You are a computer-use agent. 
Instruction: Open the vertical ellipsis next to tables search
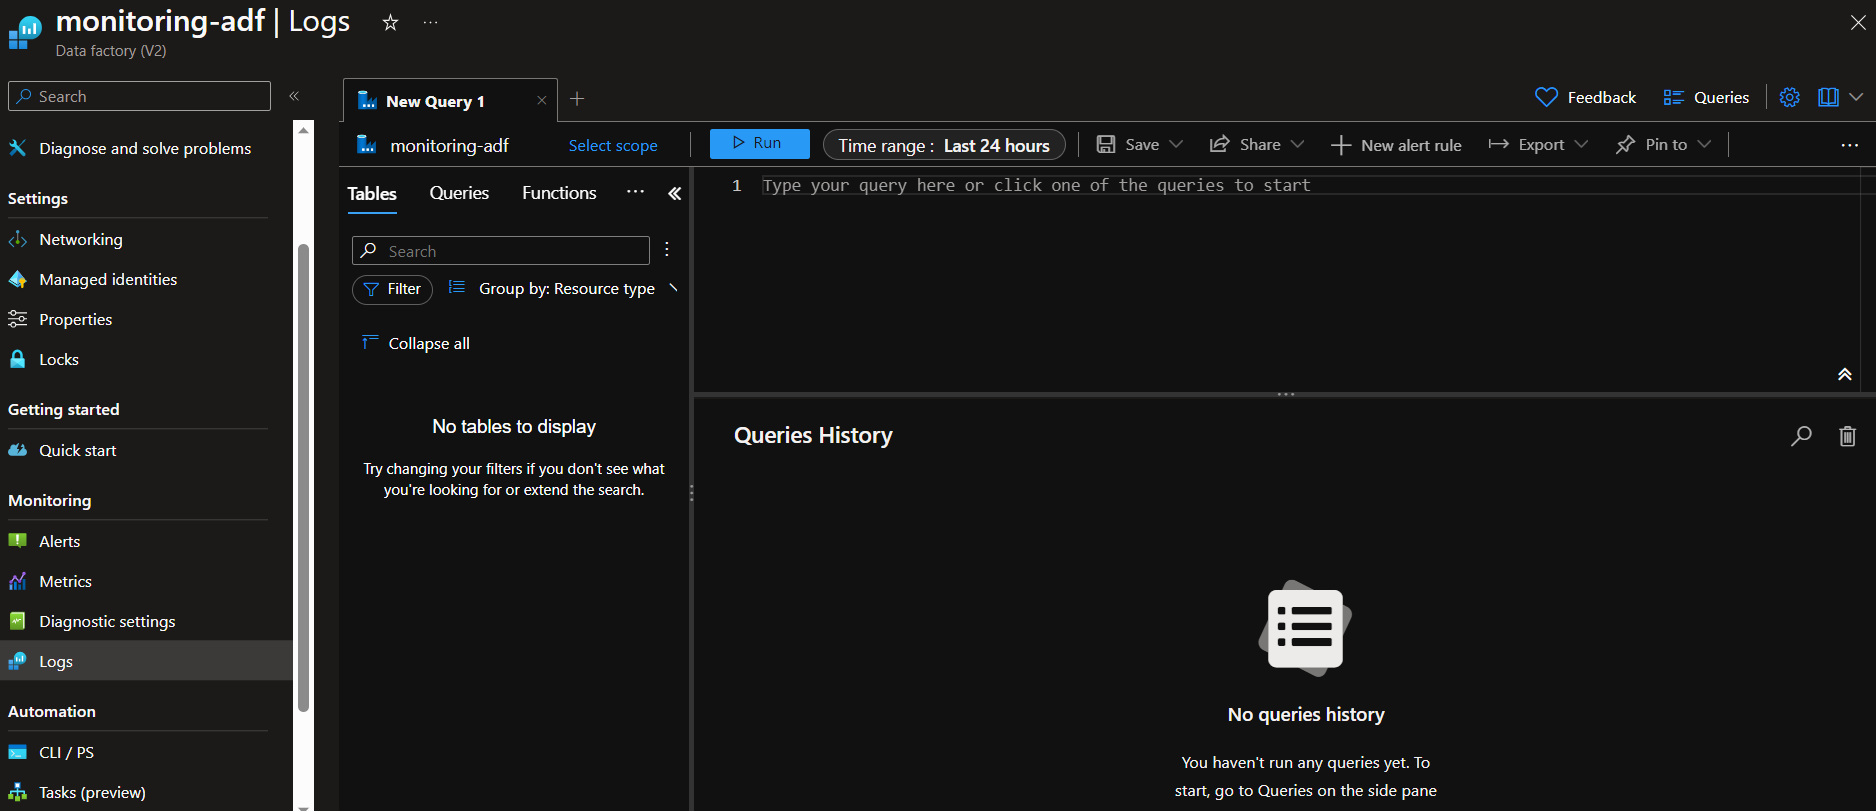coord(667,249)
